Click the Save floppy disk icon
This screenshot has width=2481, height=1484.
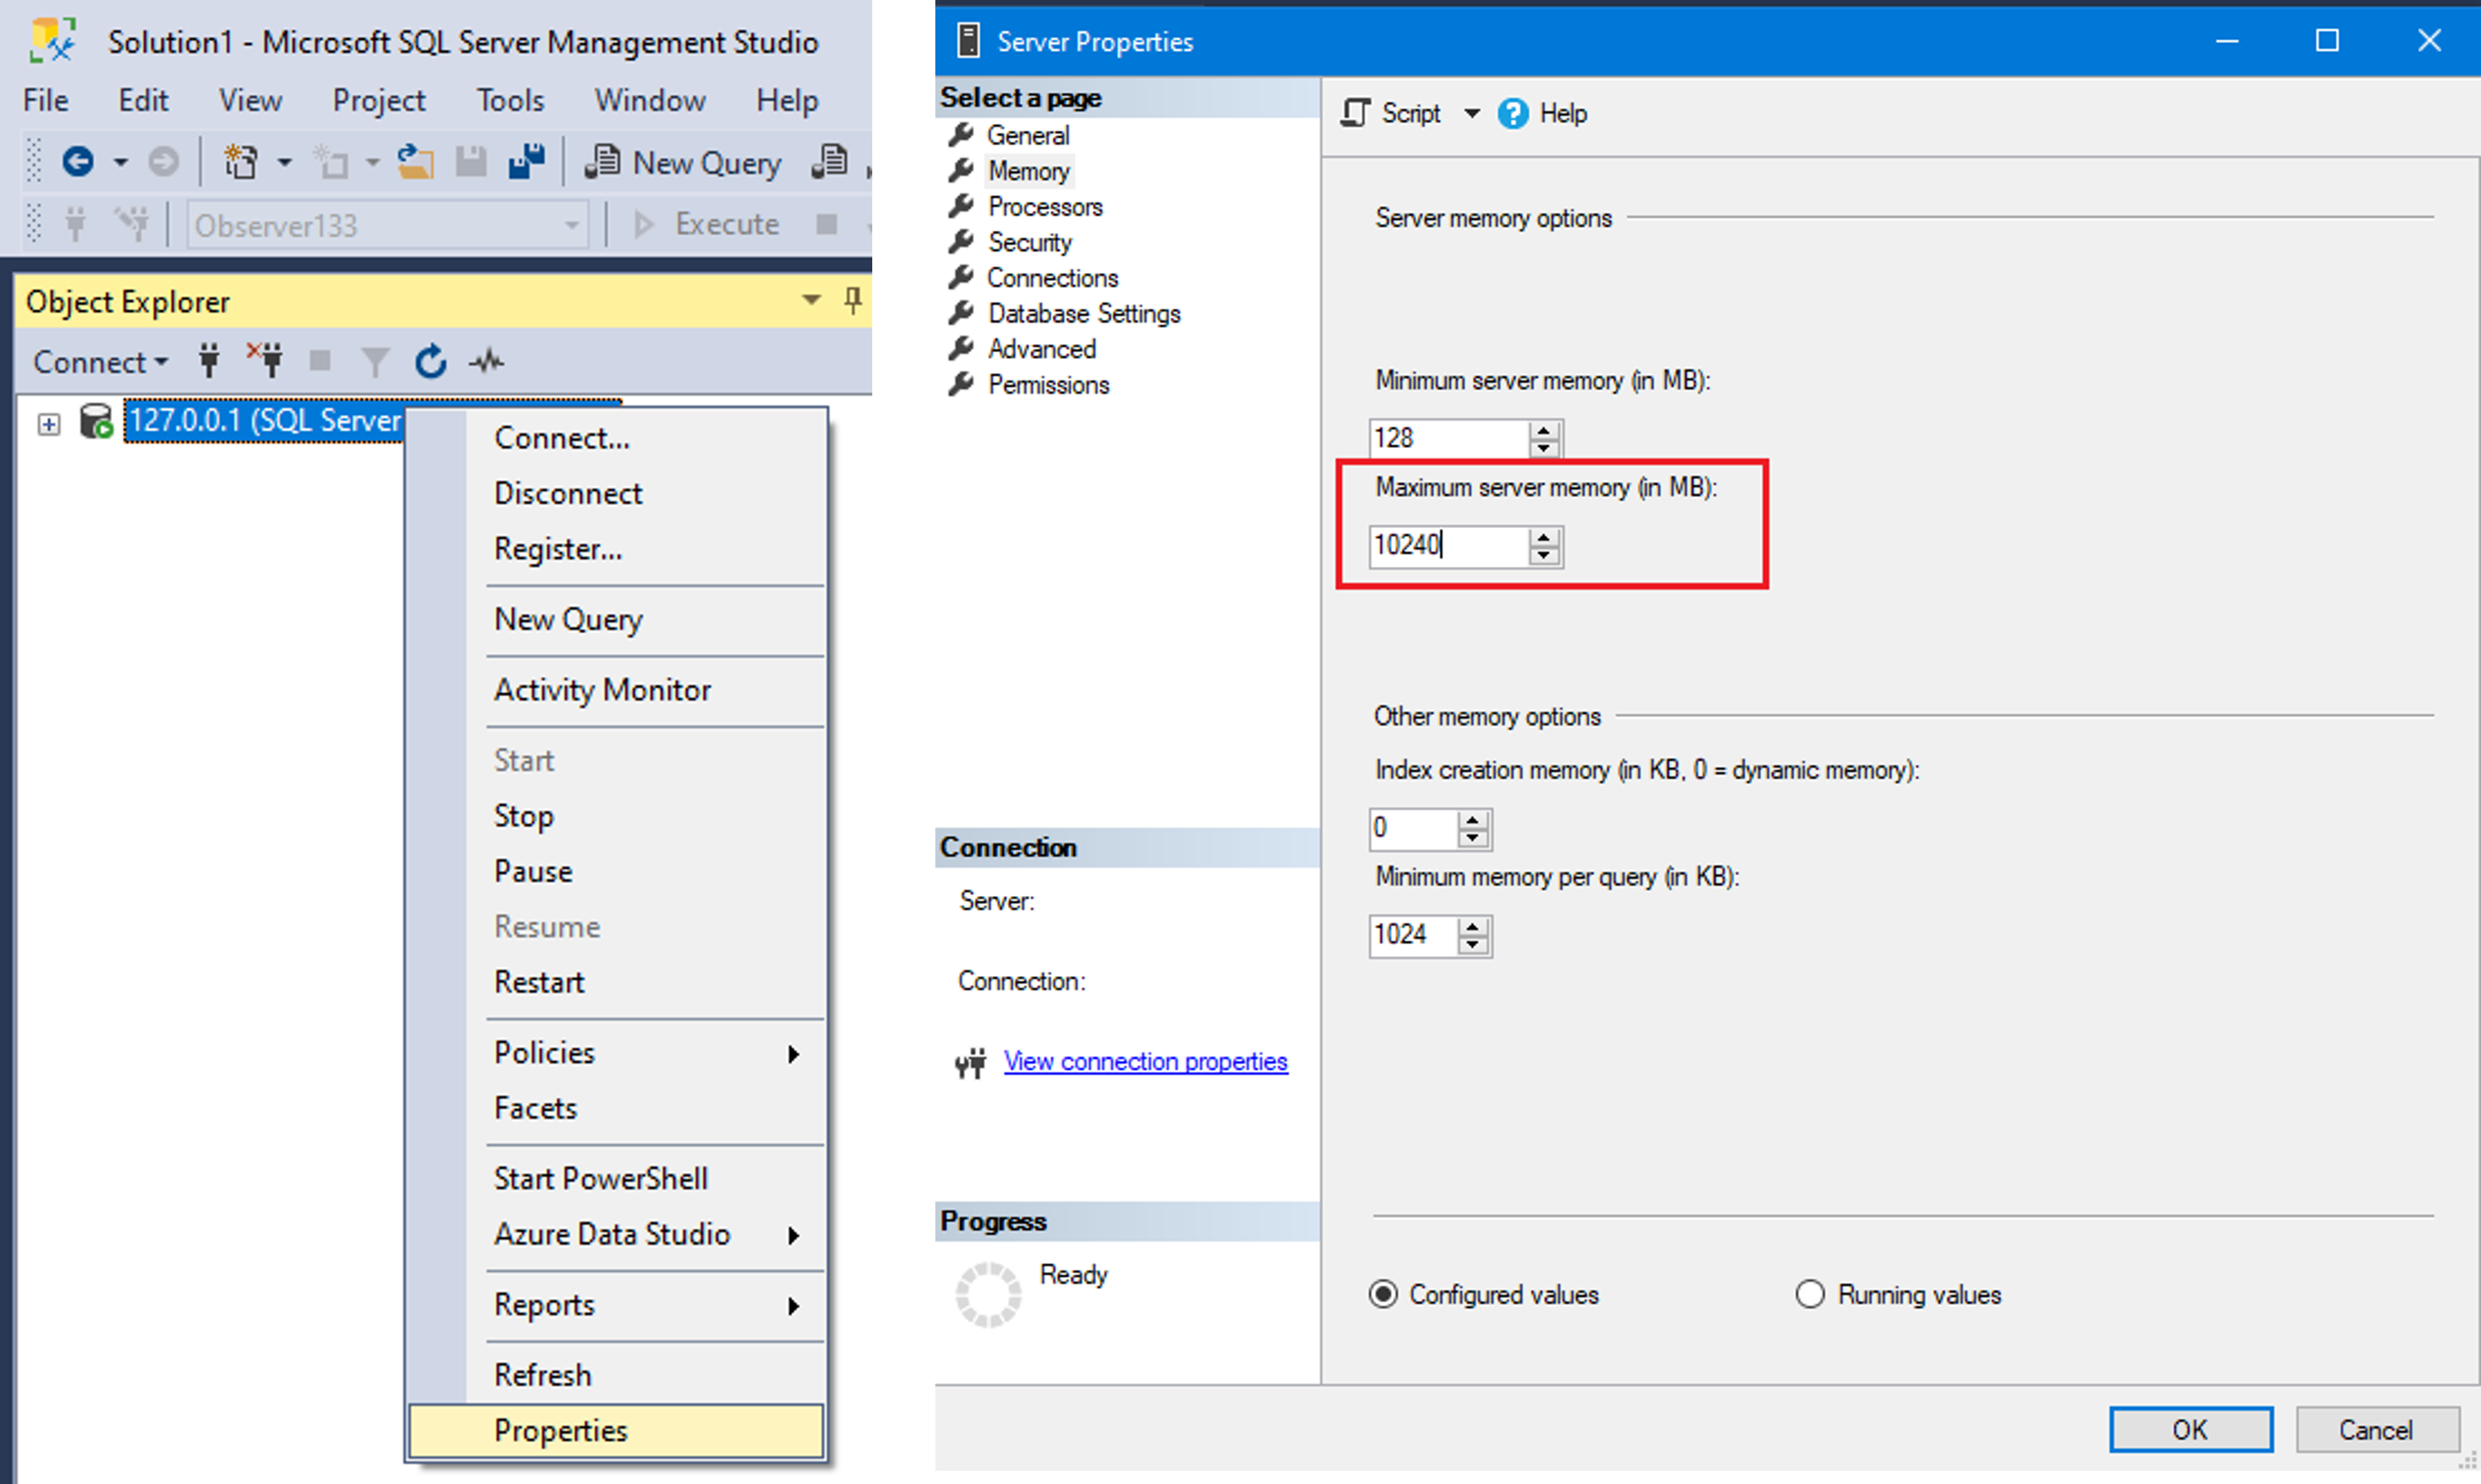click(470, 161)
